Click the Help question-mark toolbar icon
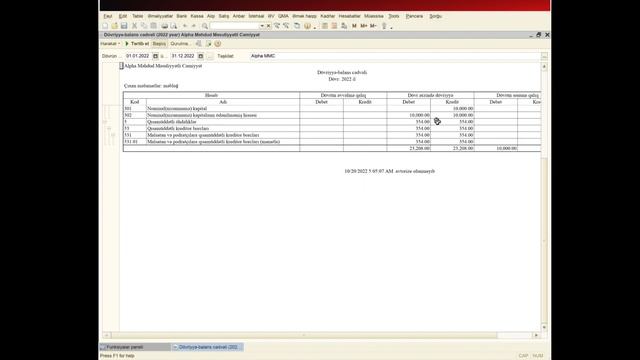This screenshot has width=640, height=360. pos(307,26)
